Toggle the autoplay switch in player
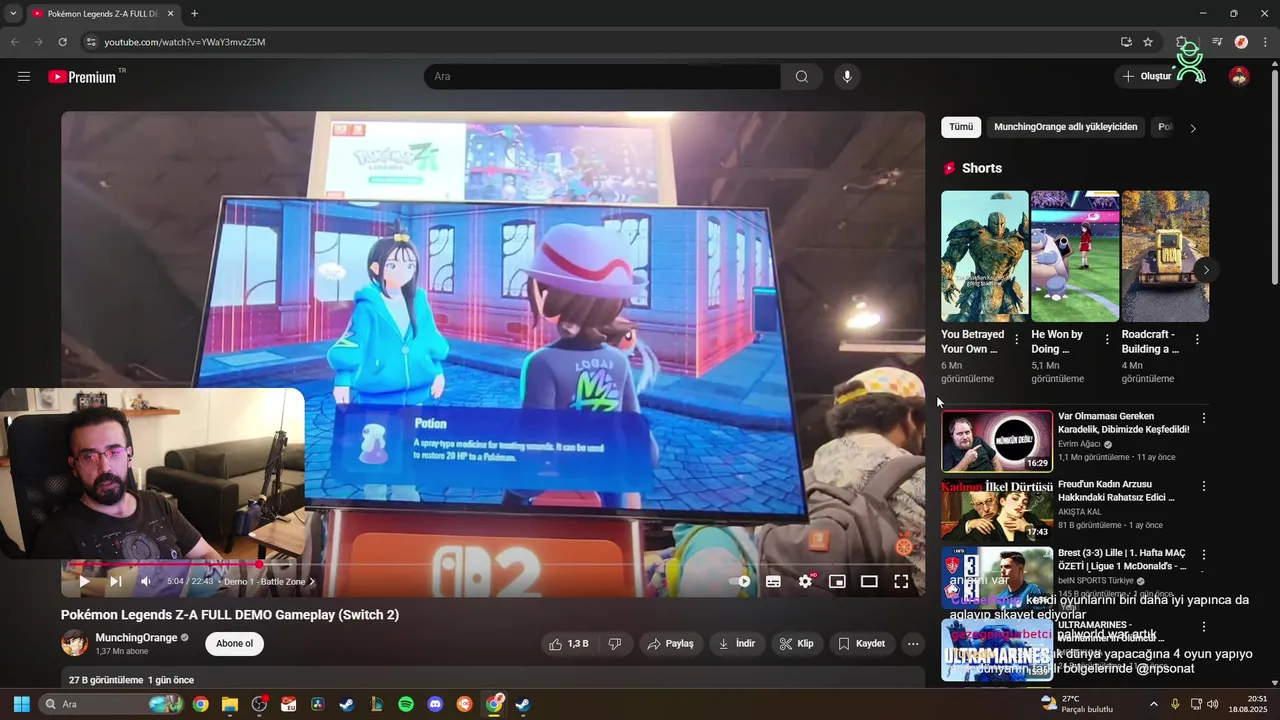Viewport: 1280px width, 720px height. (740, 581)
